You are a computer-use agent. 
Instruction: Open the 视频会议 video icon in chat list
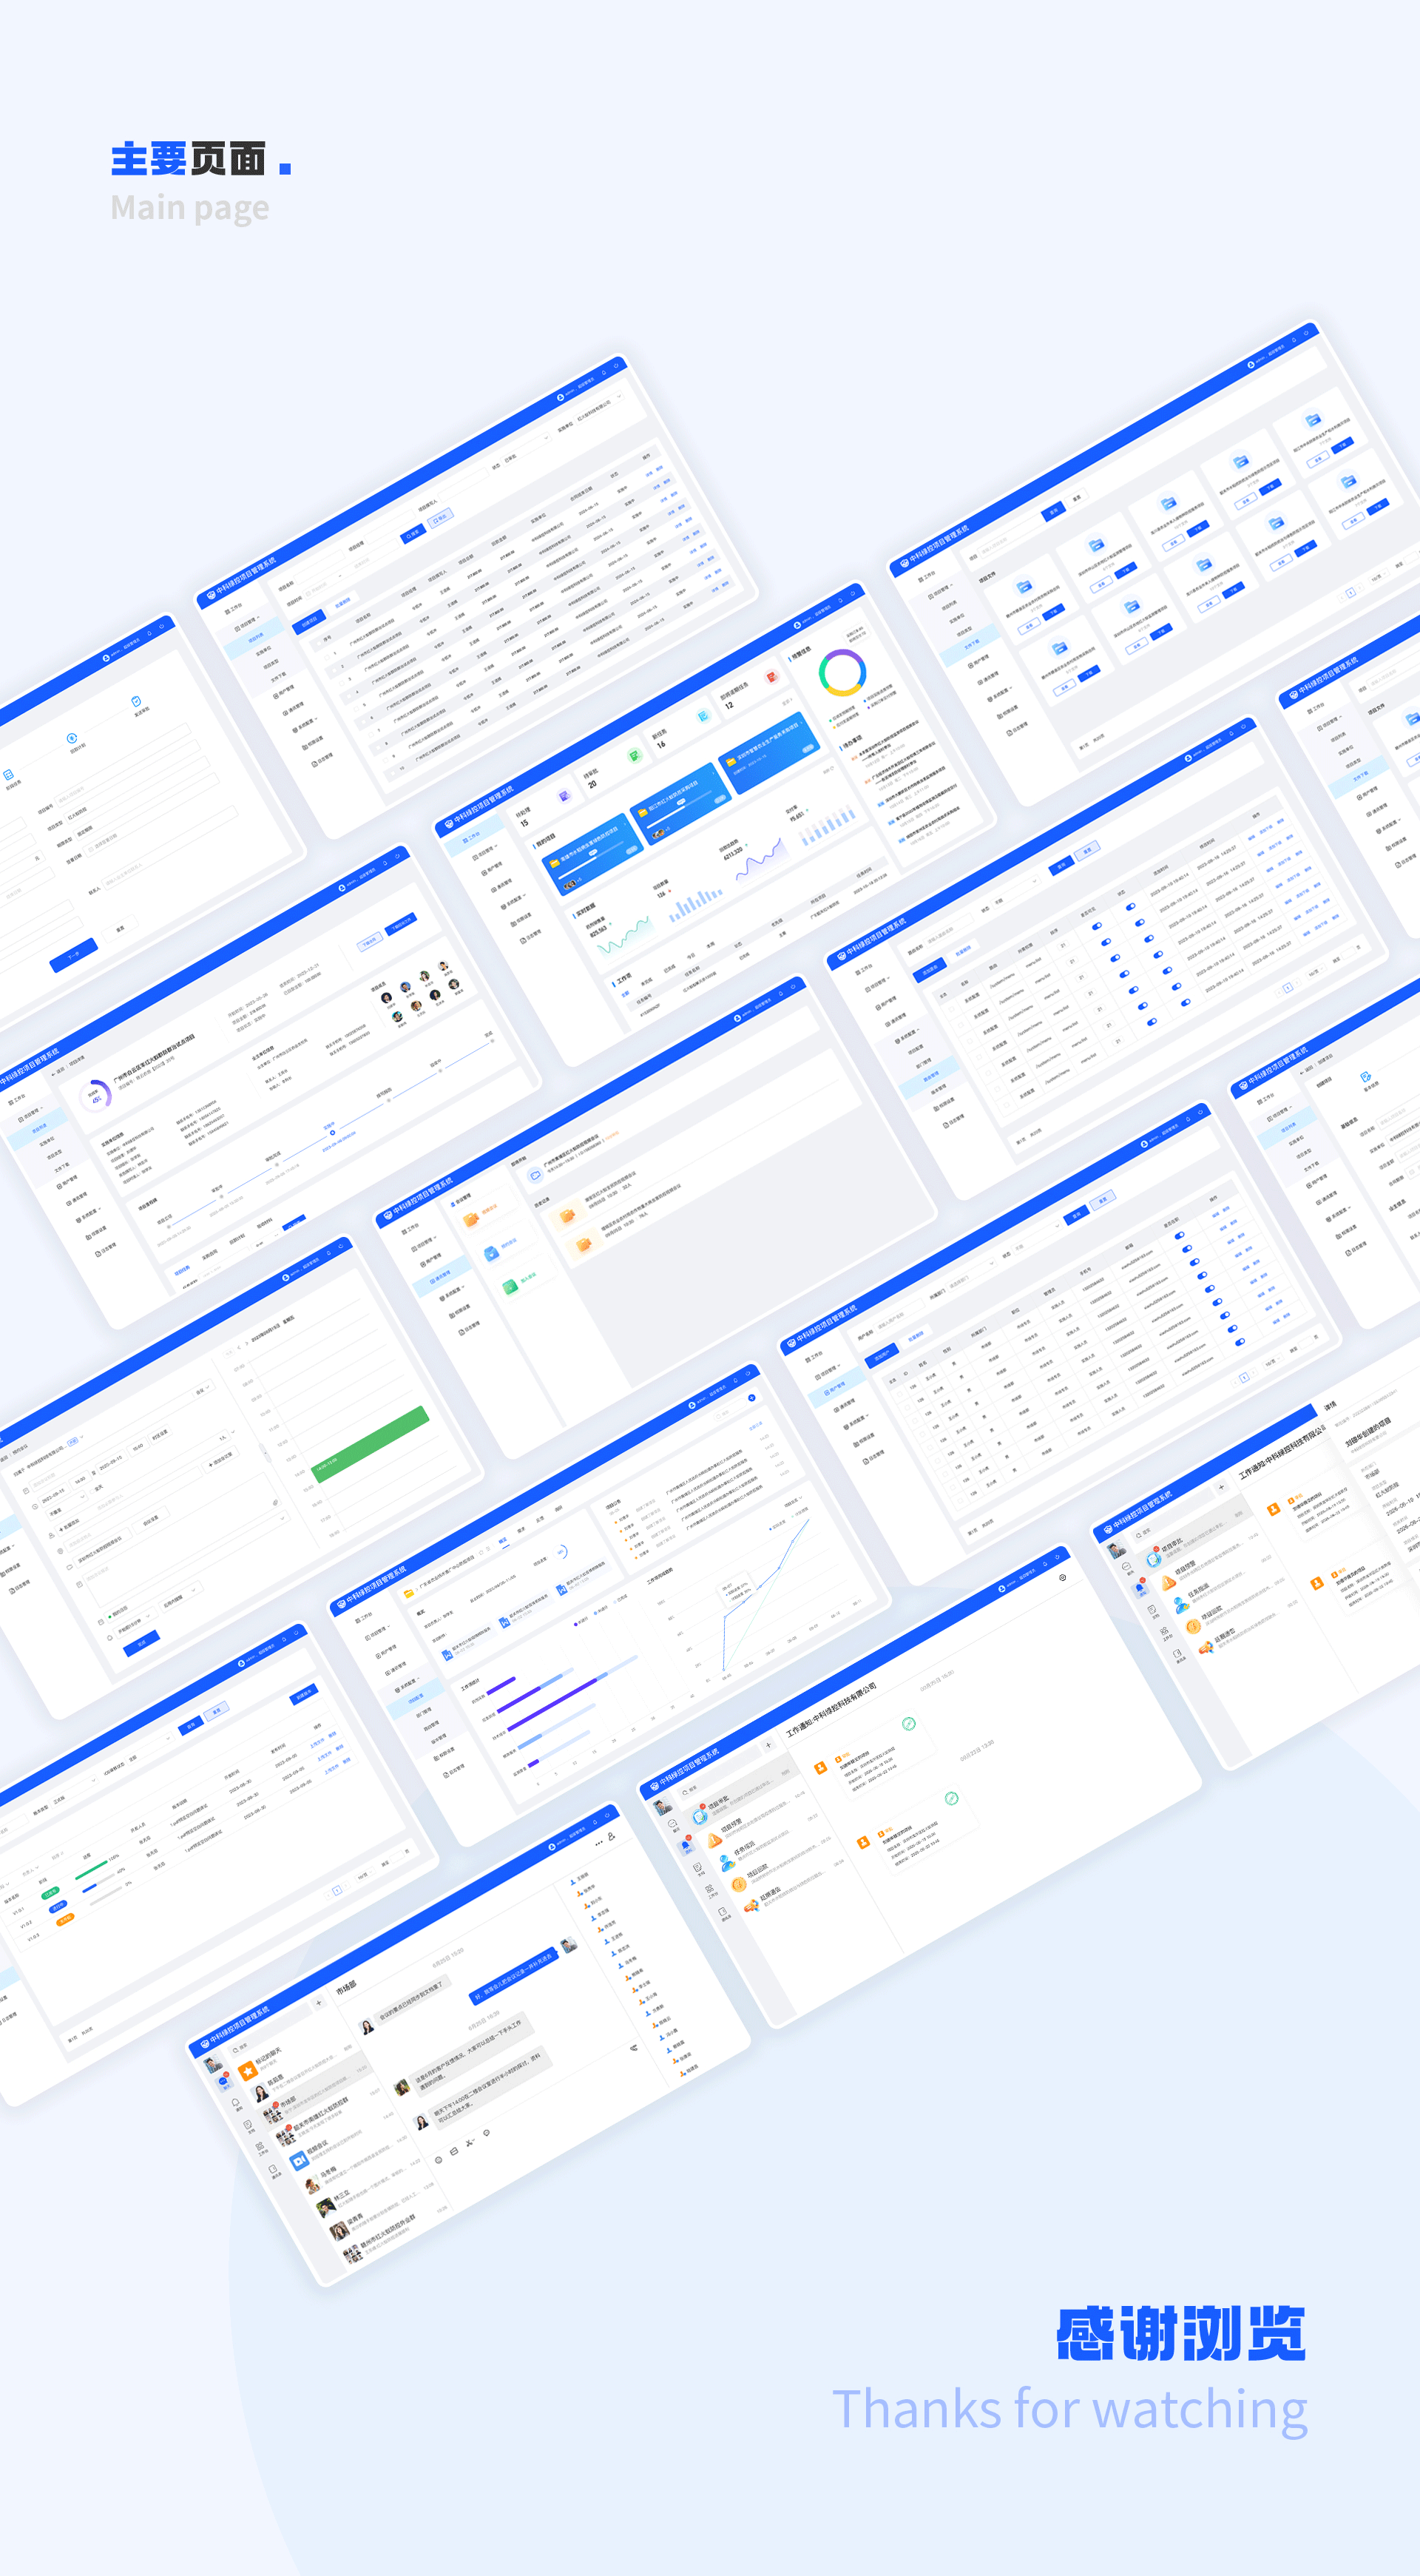coord(300,2161)
